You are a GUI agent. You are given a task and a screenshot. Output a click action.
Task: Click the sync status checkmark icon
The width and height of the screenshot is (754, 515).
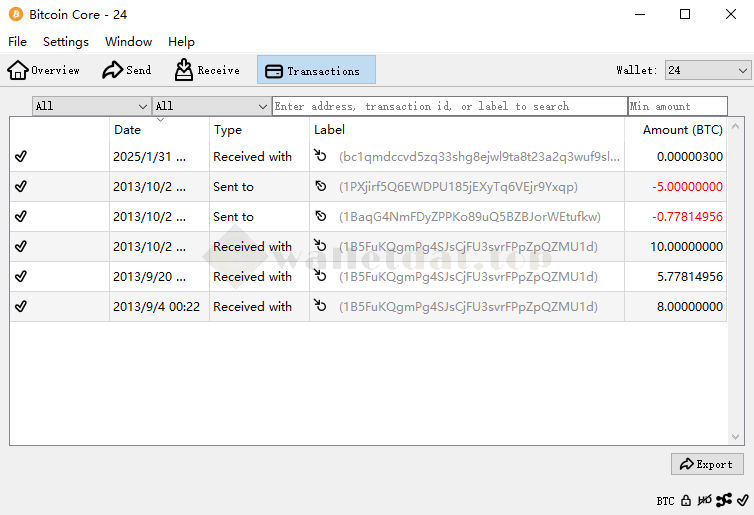(741, 500)
